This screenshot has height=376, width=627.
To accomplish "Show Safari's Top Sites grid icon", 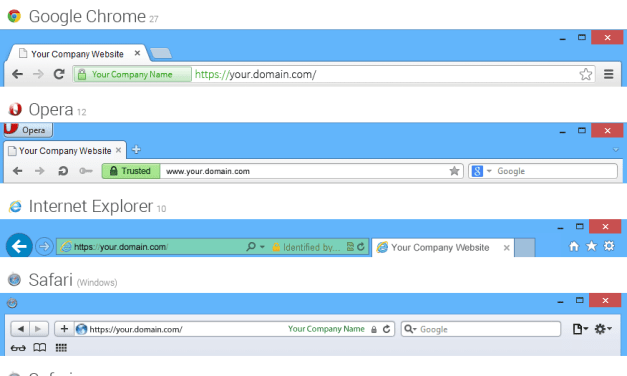I will point(61,348).
